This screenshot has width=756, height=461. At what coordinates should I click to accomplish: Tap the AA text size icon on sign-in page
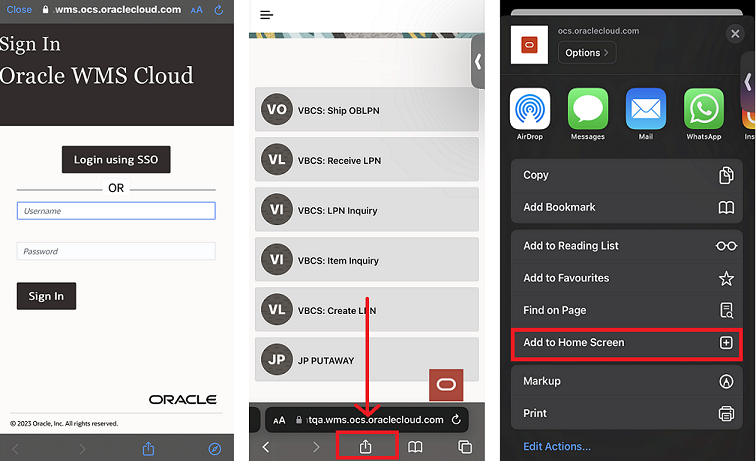coord(197,10)
